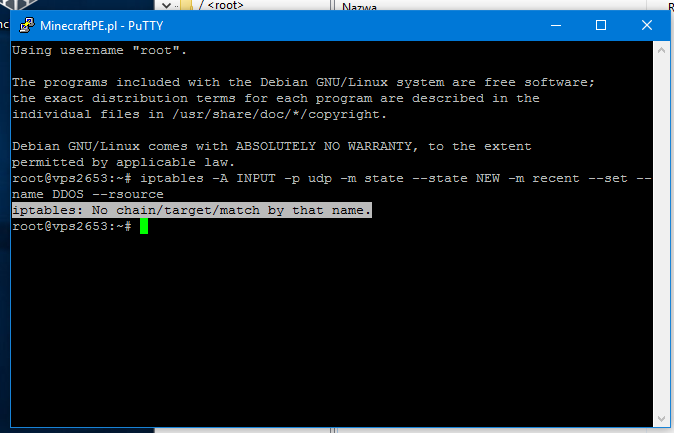This screenshot has height=433, width=674.
Task: Click the green terminal cursor block
Action: [x=143, y=227]
